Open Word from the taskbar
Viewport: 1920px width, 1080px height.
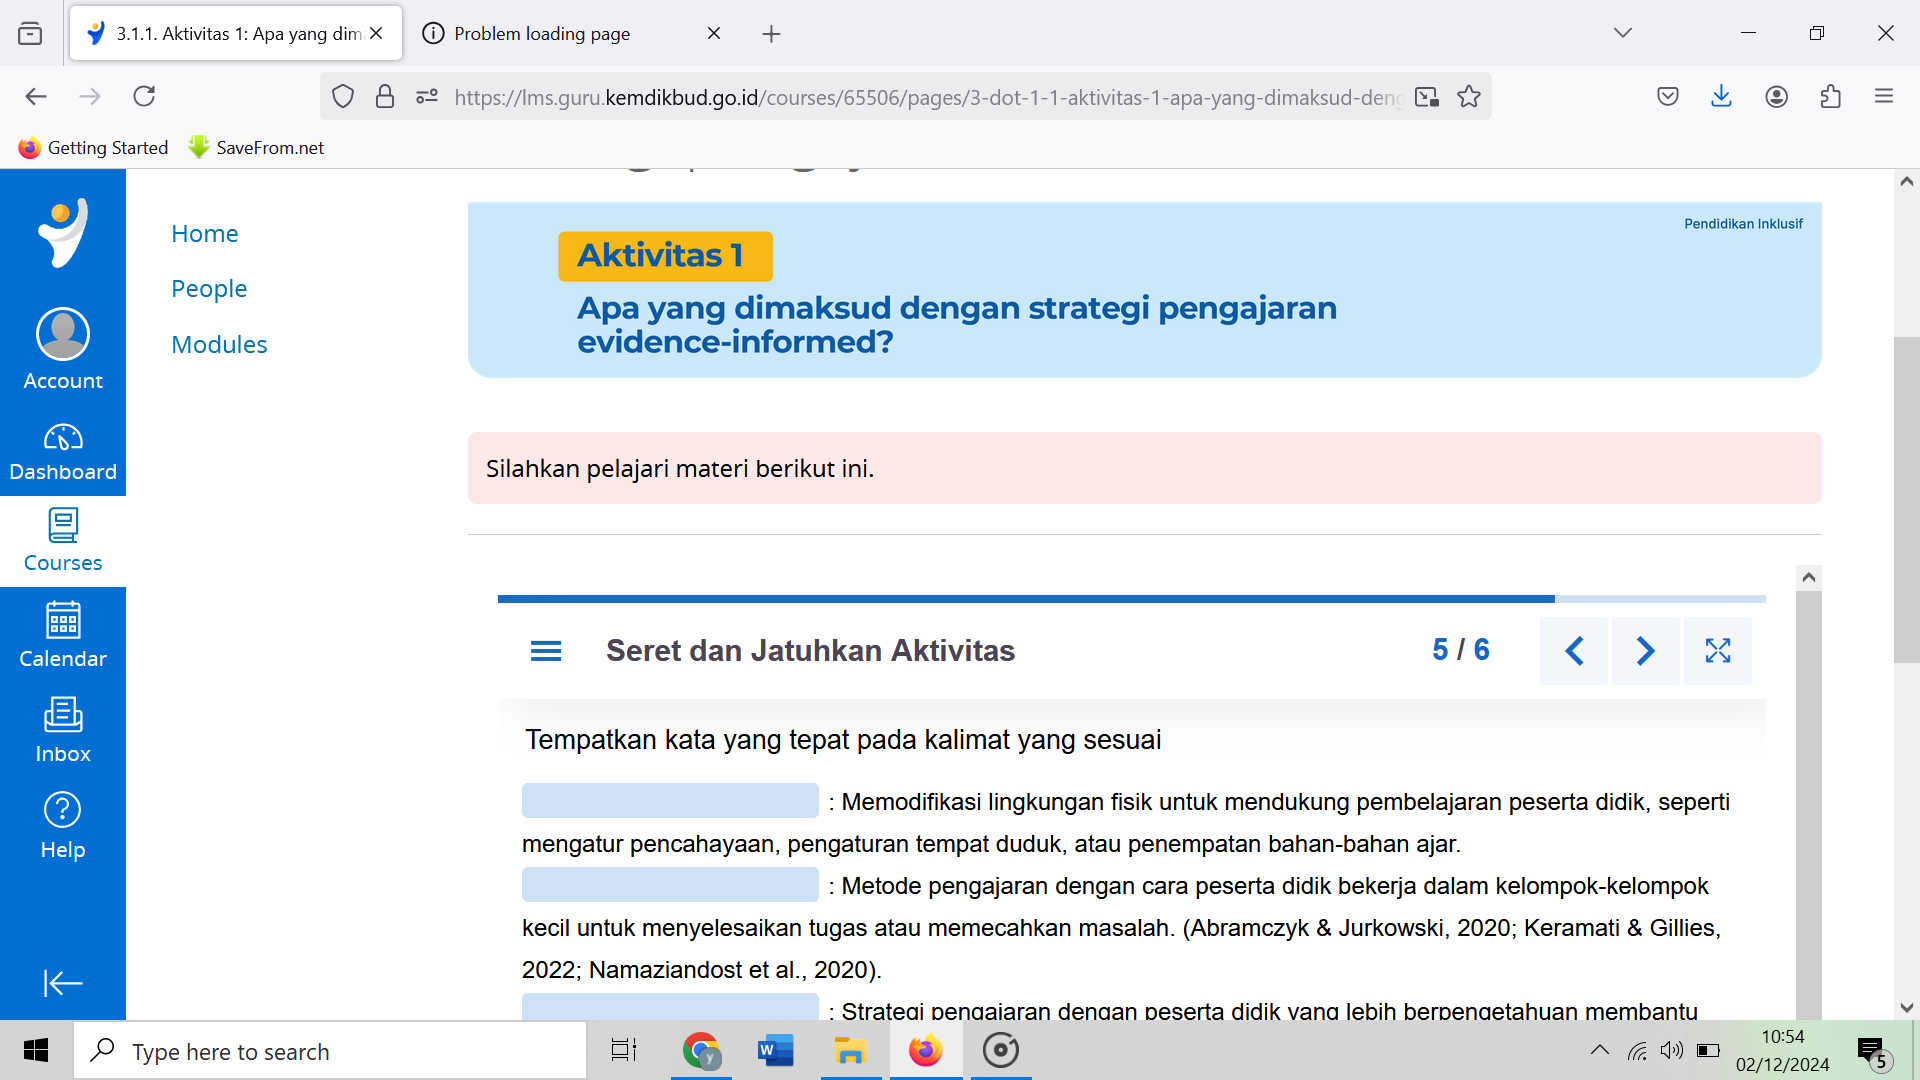[x=775, y=1051]
